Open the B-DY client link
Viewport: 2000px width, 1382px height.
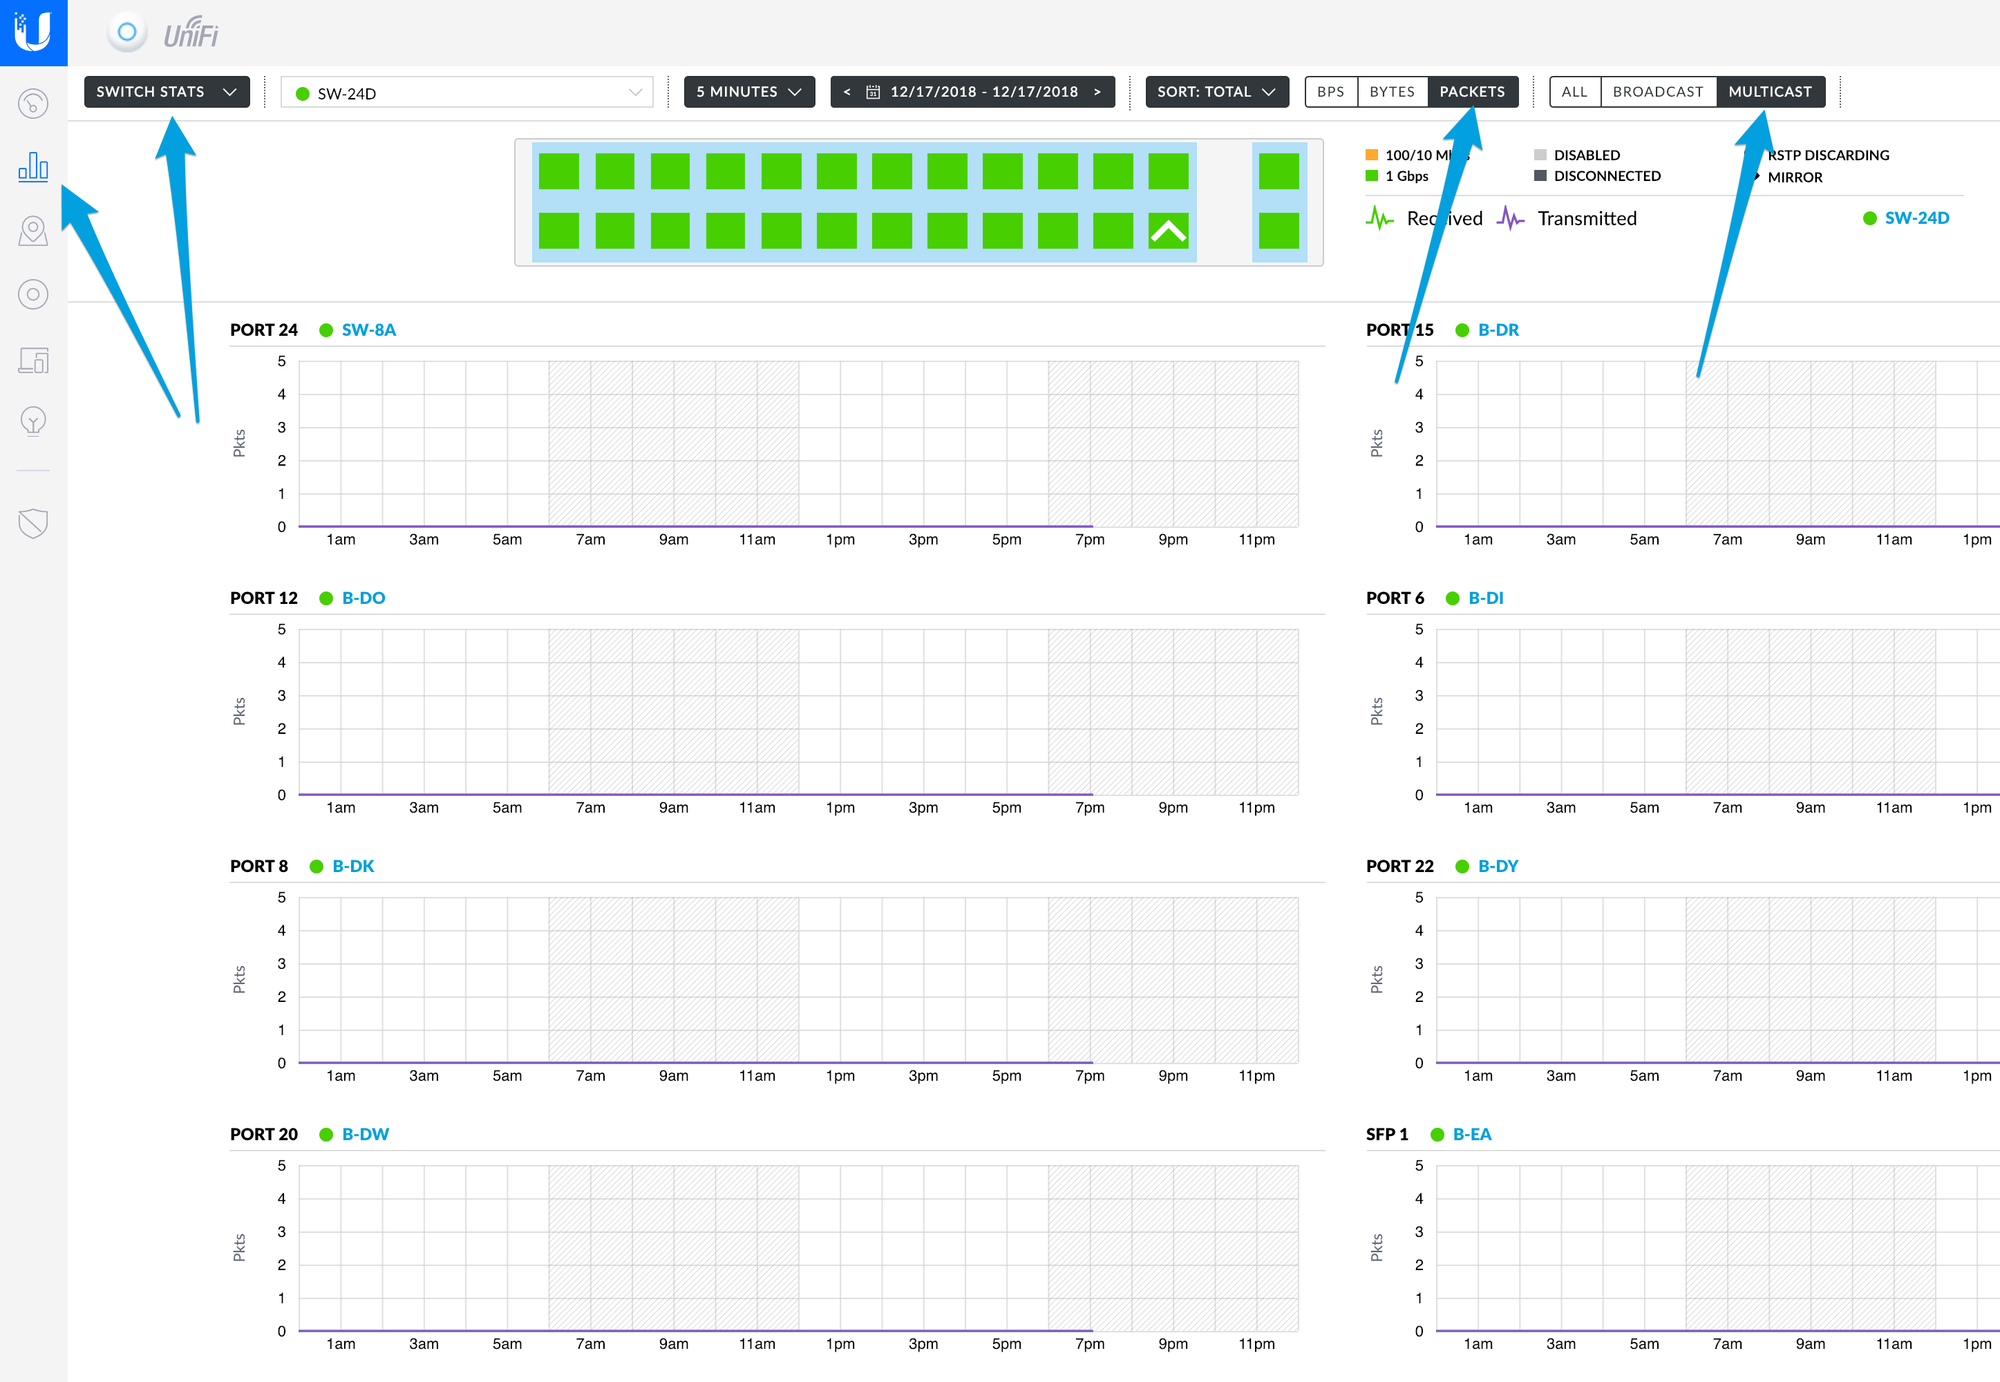(x=1498, y=866)
